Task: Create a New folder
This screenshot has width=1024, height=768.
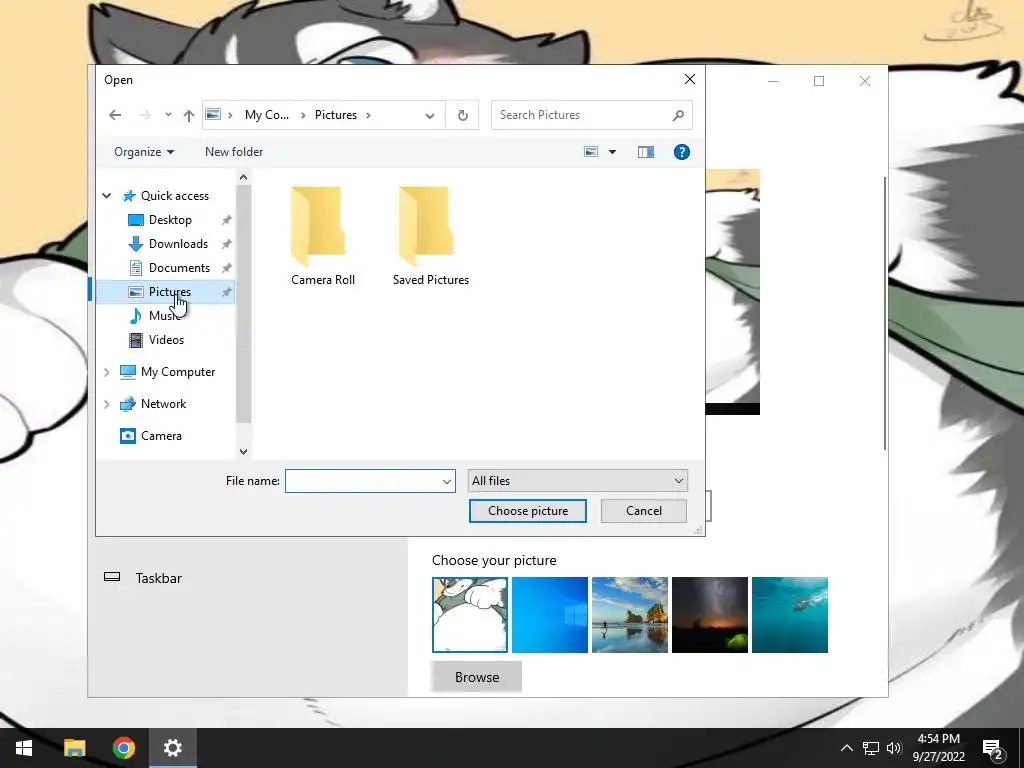Action: coord(234,152)
